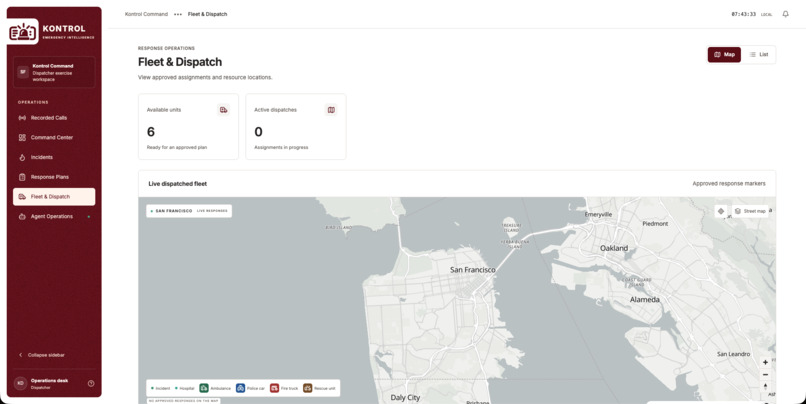
Task: Click Kontrol Command breadcrumb link
Action: click(x=146, y=14)
